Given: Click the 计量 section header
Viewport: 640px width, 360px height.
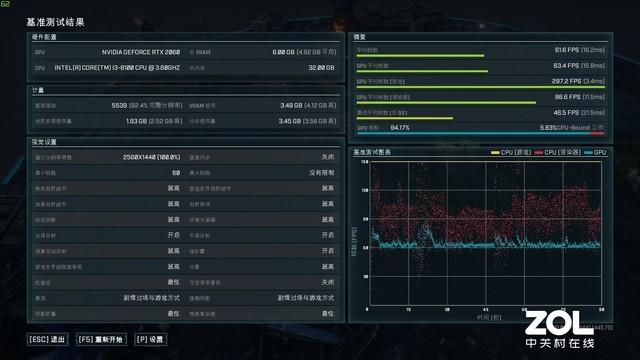Looking at the screenshot, I should click(38, 90).
